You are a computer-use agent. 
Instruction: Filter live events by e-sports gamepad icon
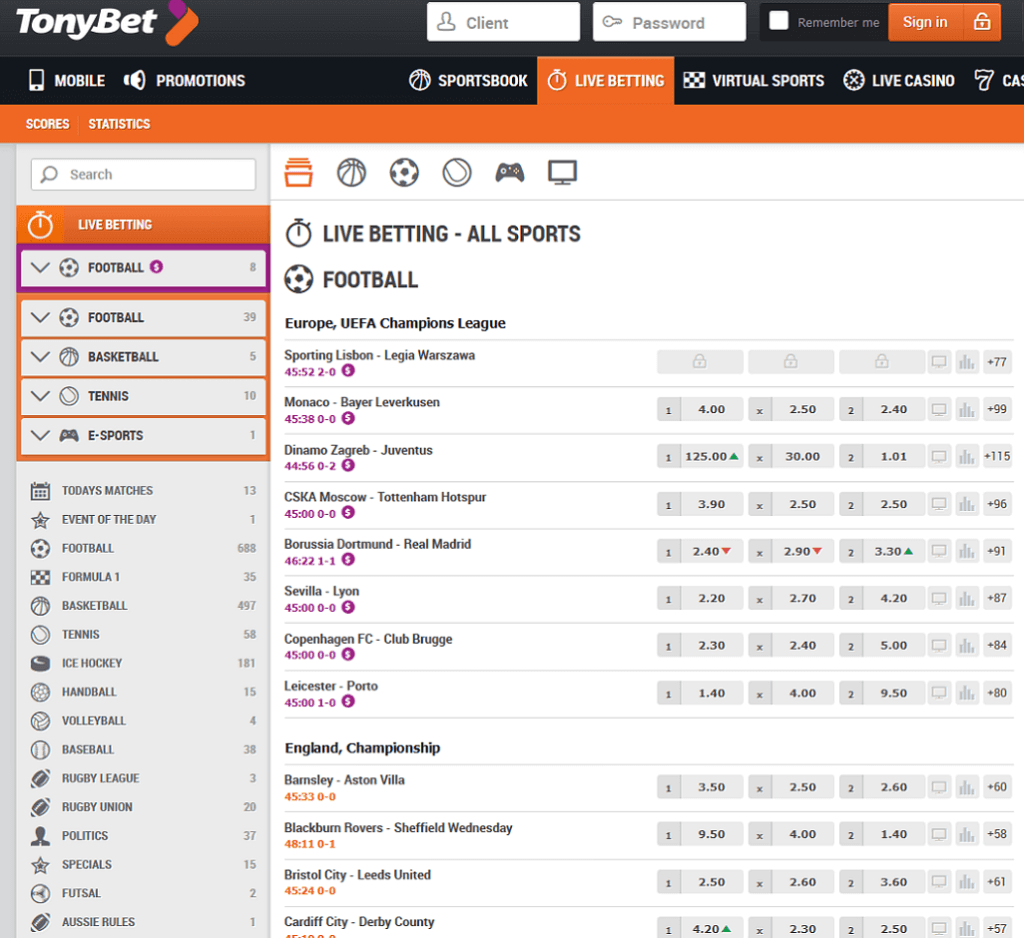pos(510,172)
